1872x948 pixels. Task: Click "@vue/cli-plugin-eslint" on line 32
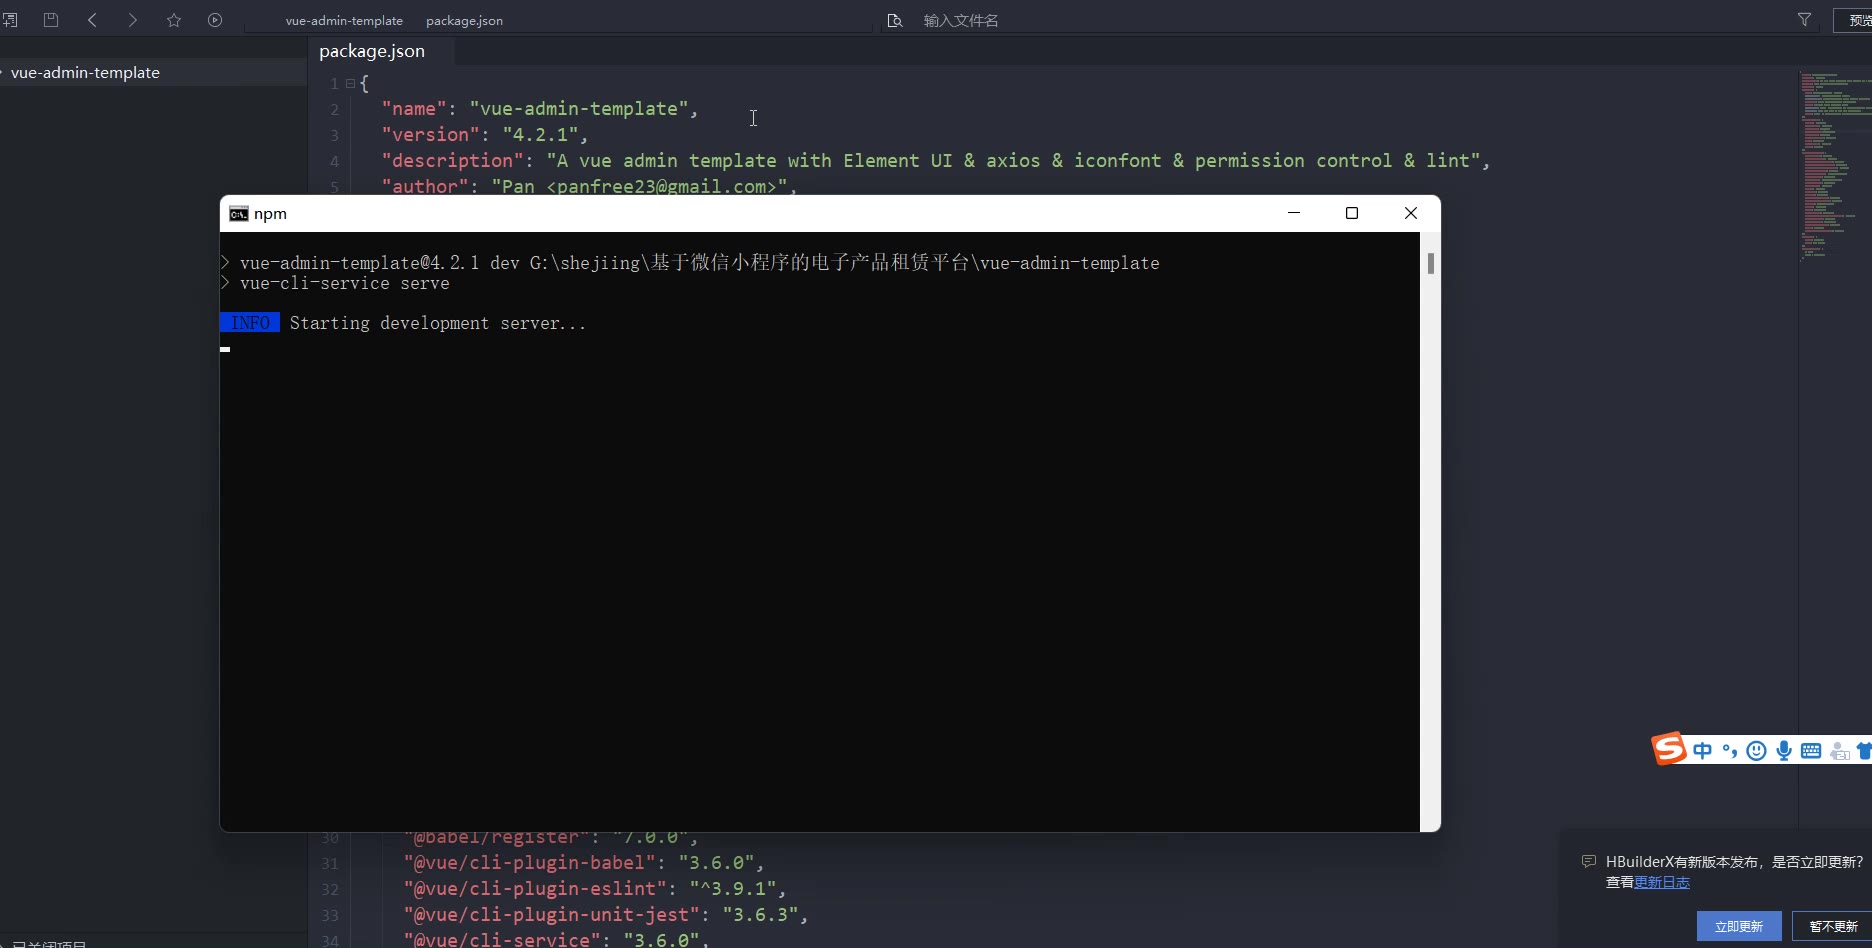click(x=535, y=889)
